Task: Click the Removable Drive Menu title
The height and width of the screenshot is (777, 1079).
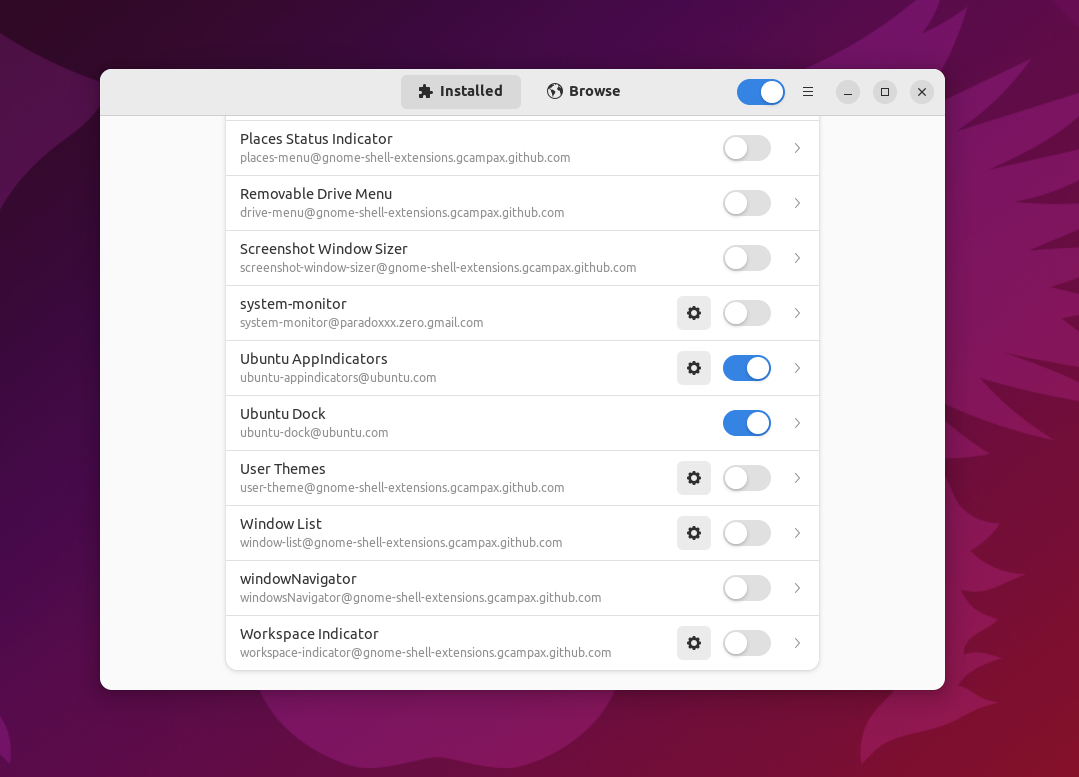Action: pos(316,194)
